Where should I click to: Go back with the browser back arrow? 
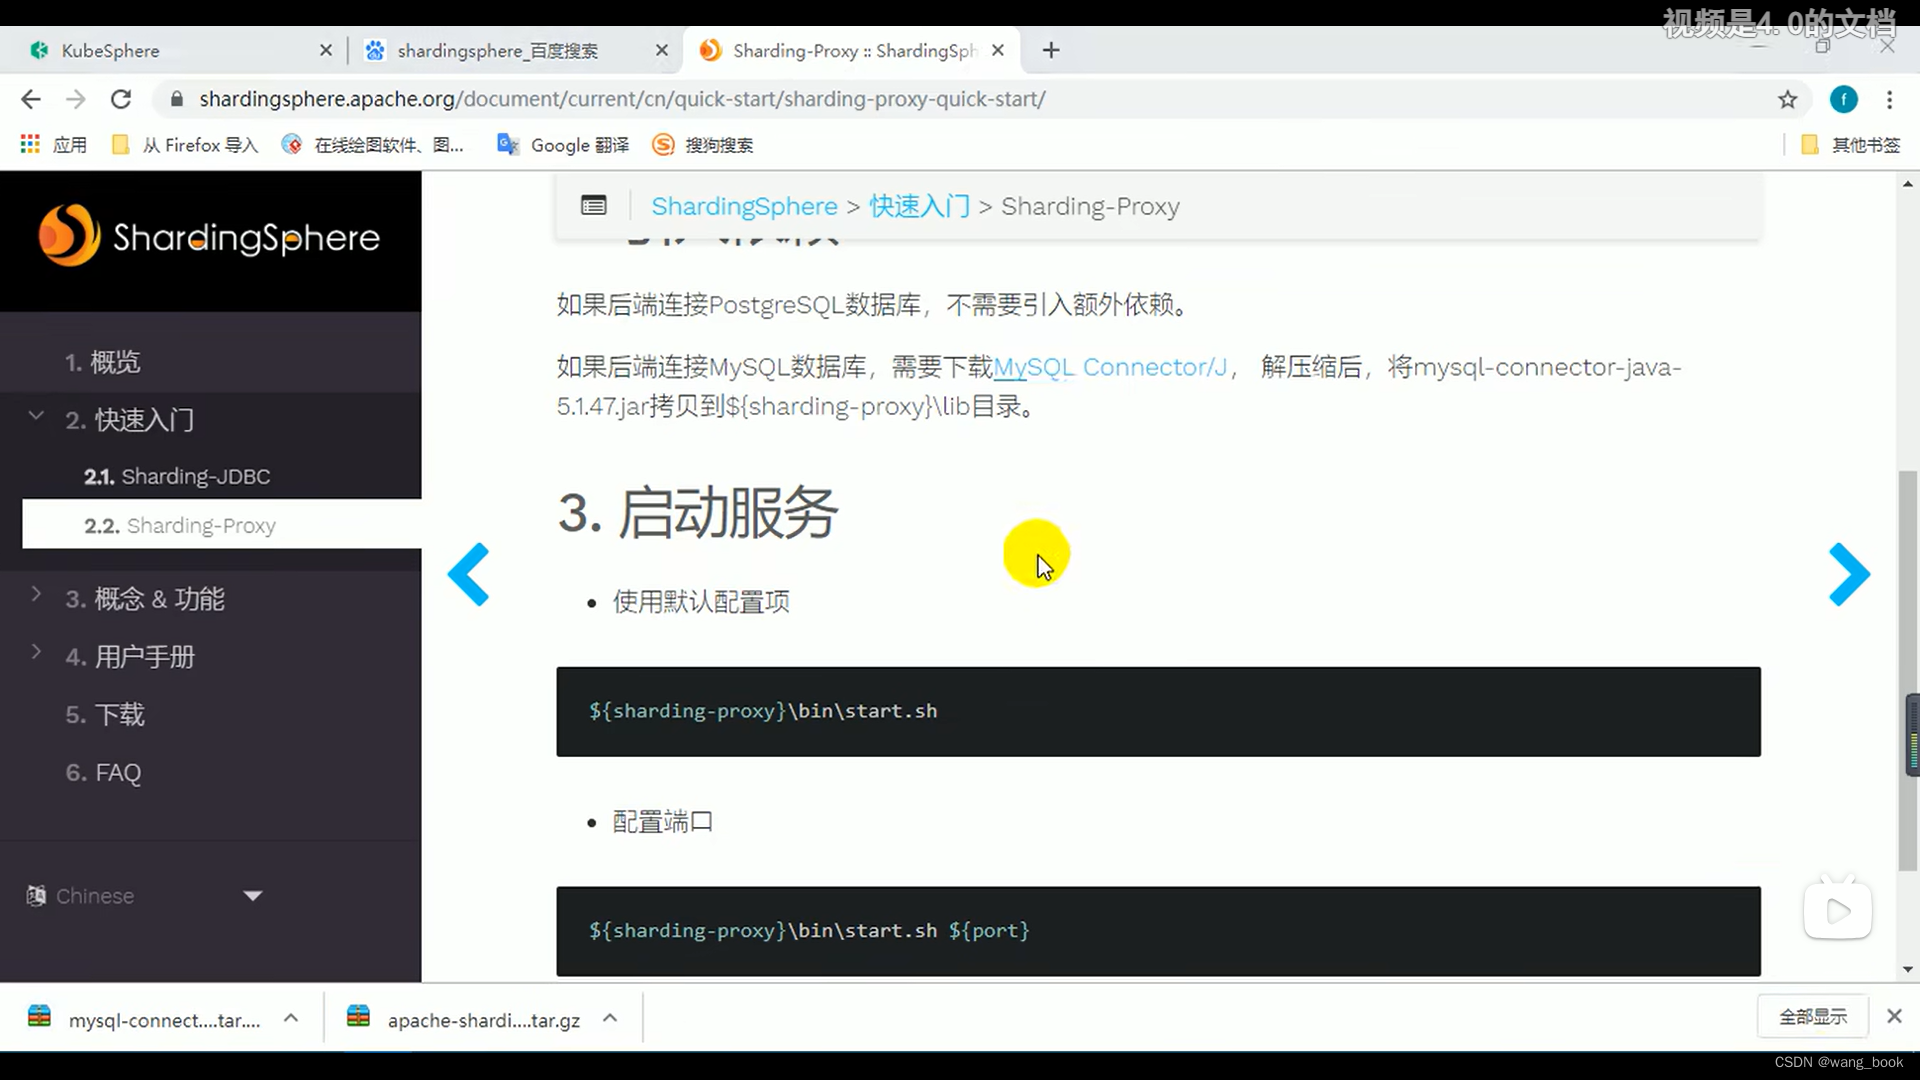point(31,99)
